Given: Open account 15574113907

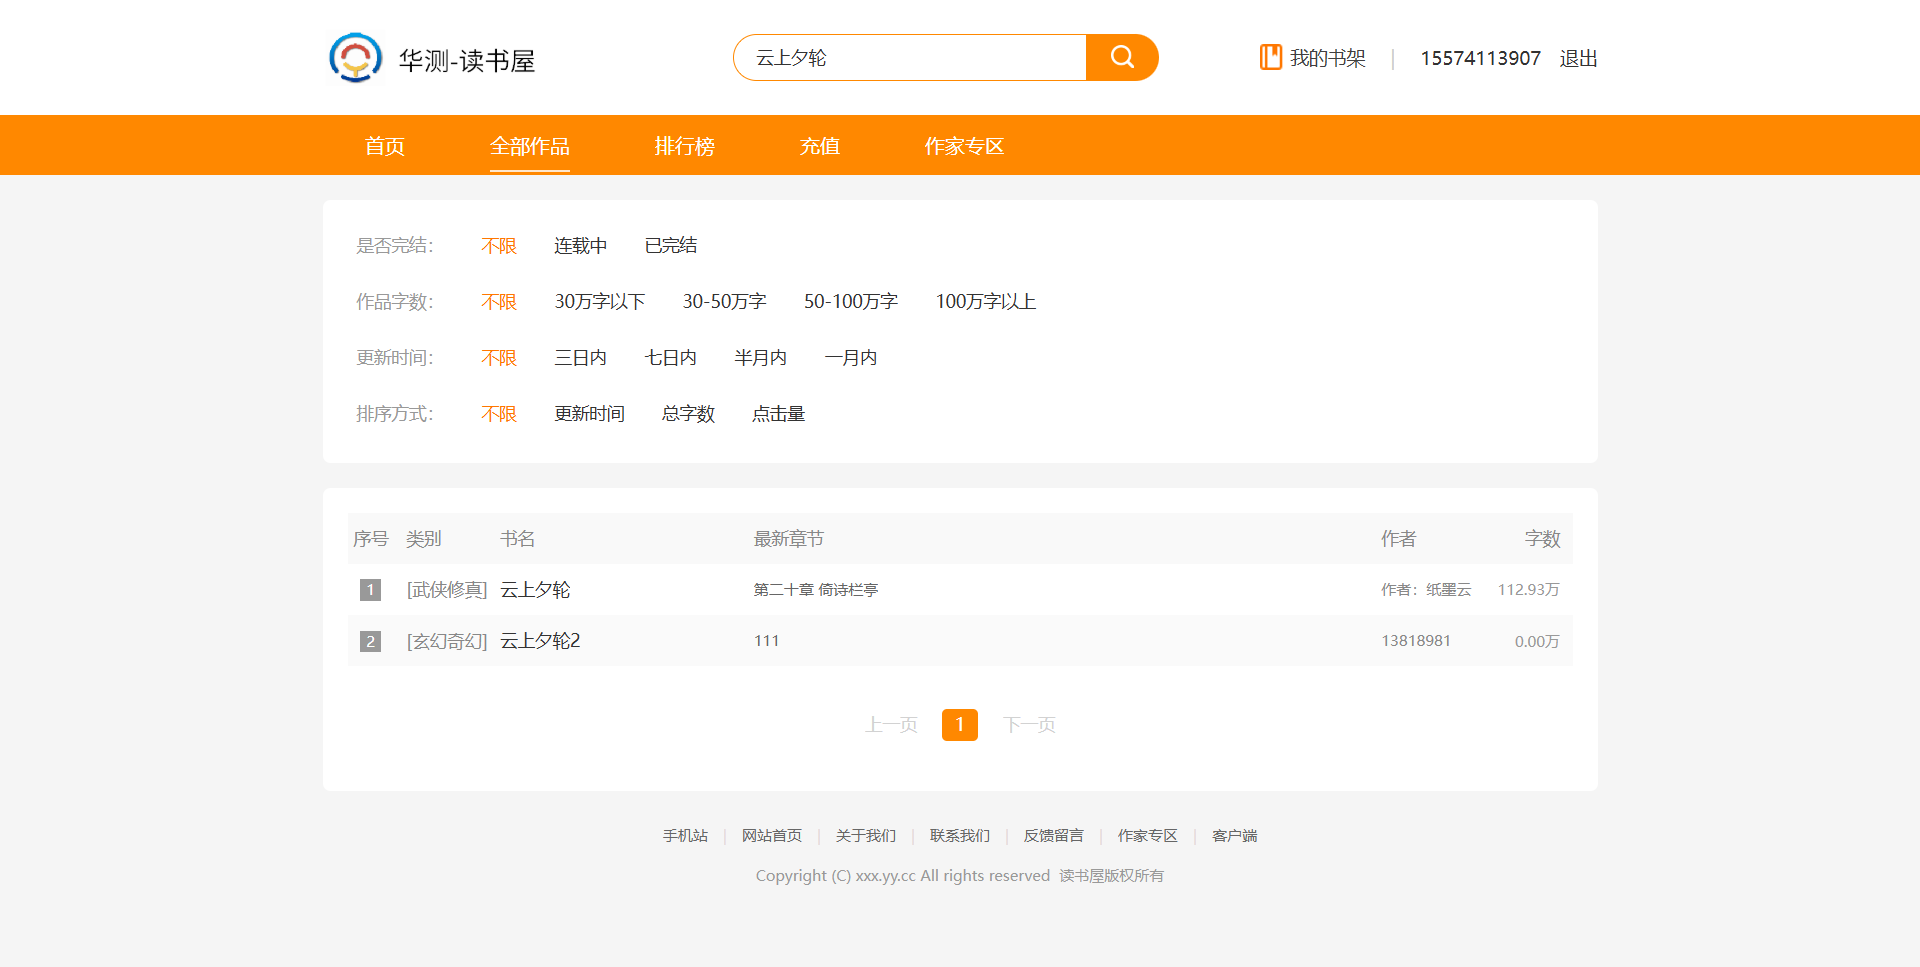Looking at the screenshot, I should pos(1480,58).
